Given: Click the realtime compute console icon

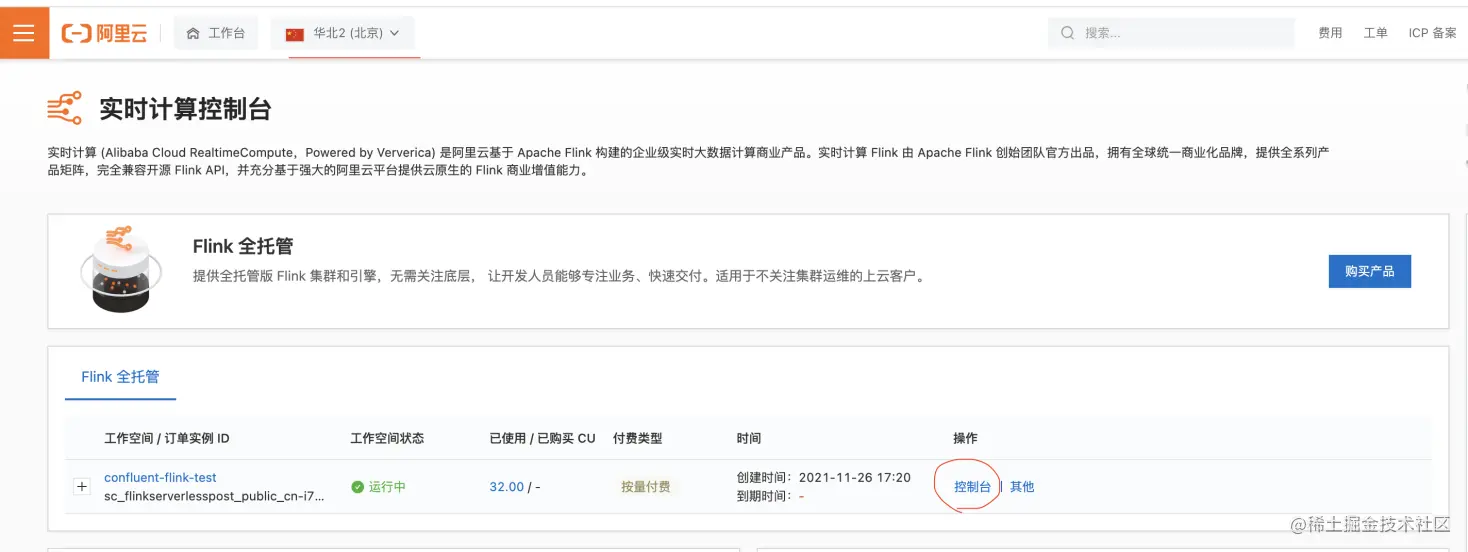Looking at the screenshot, I should pyautogui.click(x=65, y=108).
